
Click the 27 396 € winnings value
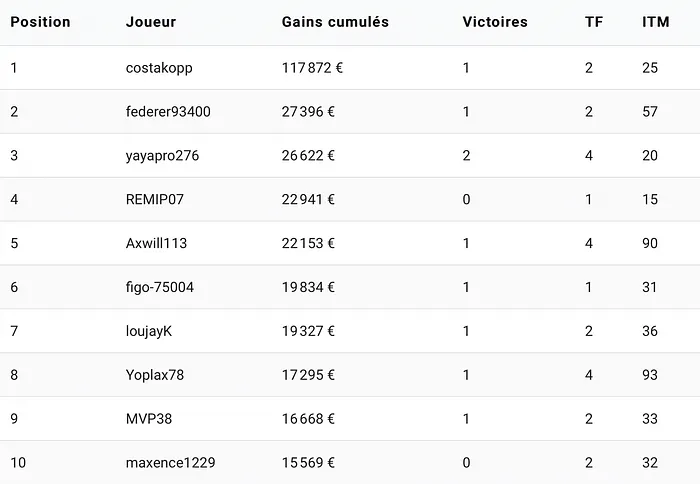point(308,112)
